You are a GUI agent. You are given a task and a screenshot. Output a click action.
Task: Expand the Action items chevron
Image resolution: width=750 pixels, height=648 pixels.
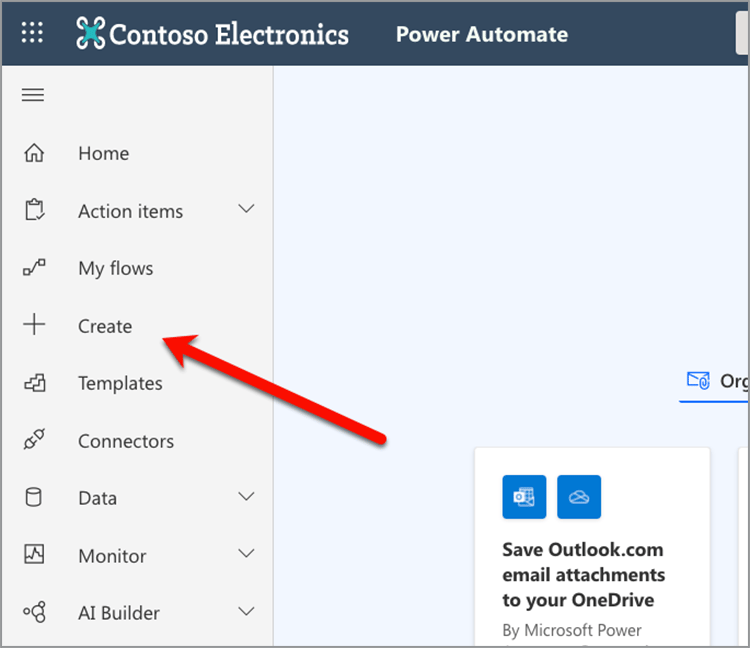[246, 210]
